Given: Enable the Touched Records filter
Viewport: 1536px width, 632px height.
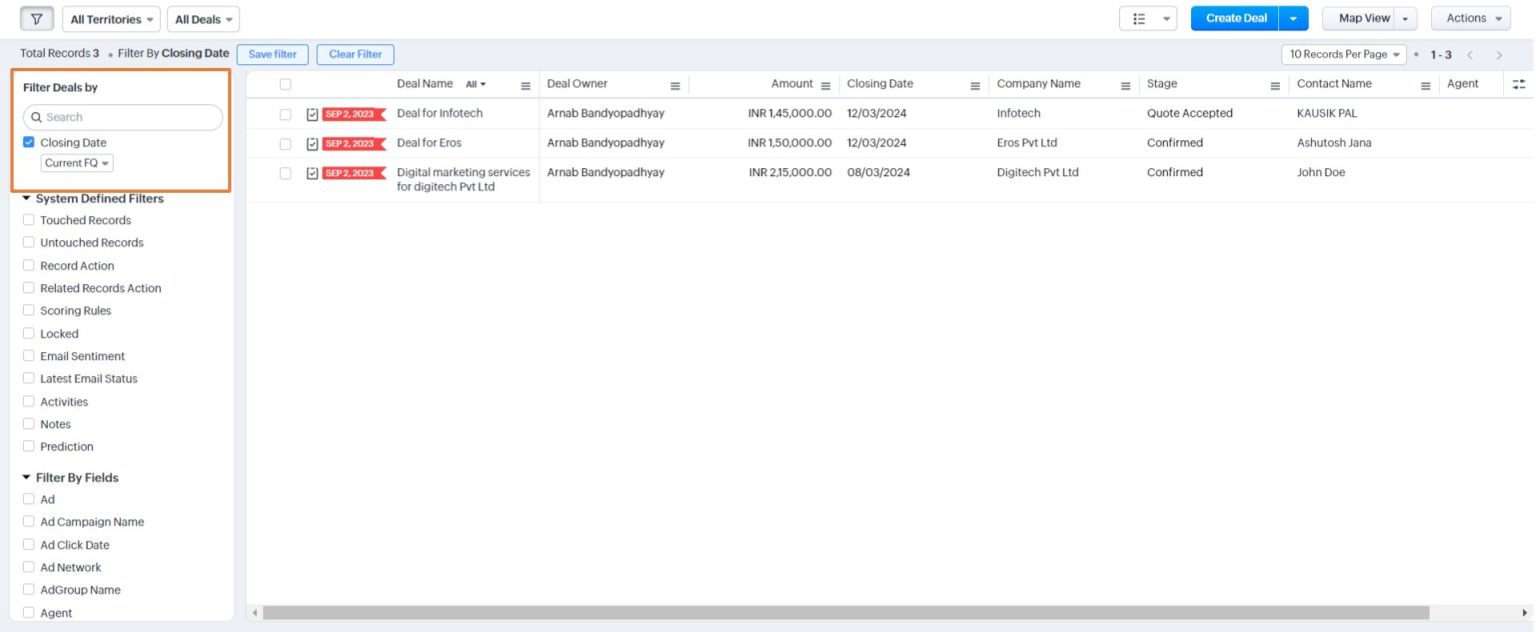Looking at the screenshot, I should pos(28,219).
